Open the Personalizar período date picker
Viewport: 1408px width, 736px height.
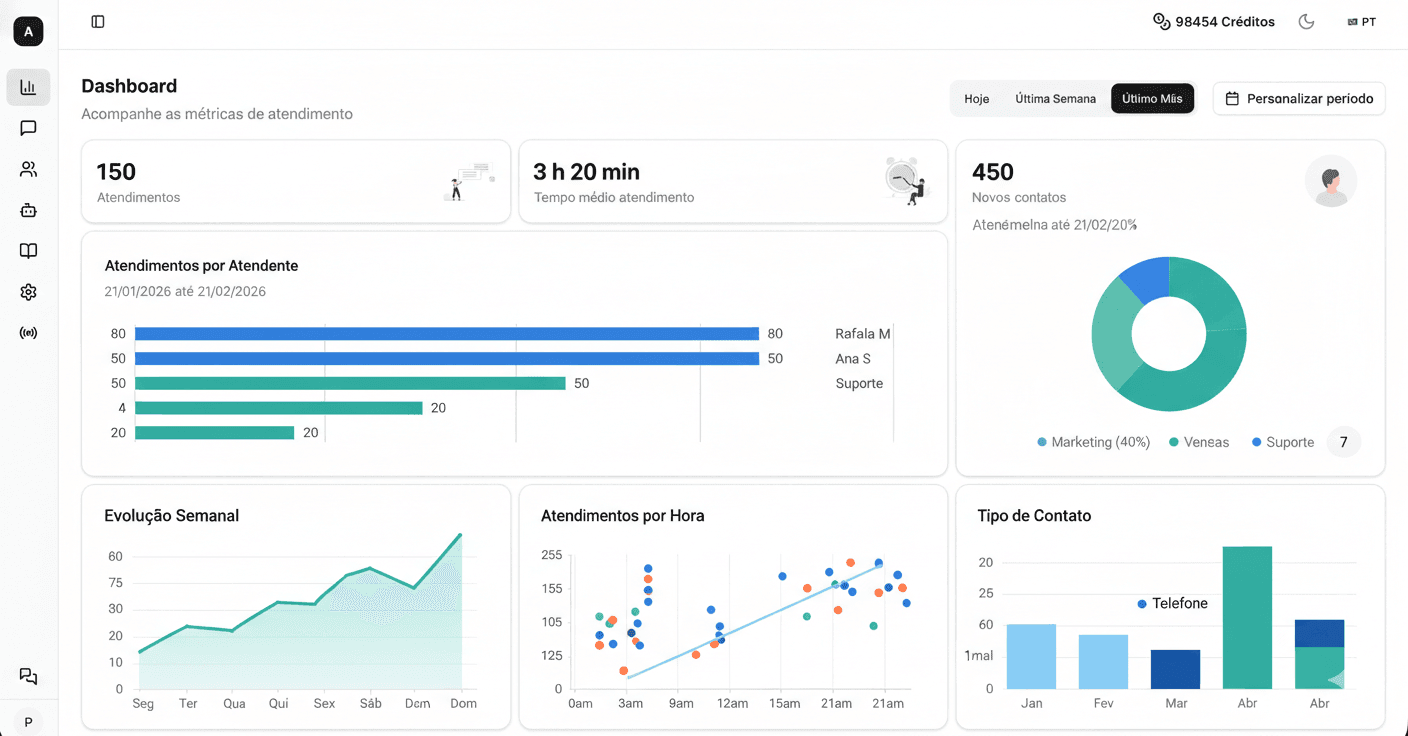point(1299,99)
